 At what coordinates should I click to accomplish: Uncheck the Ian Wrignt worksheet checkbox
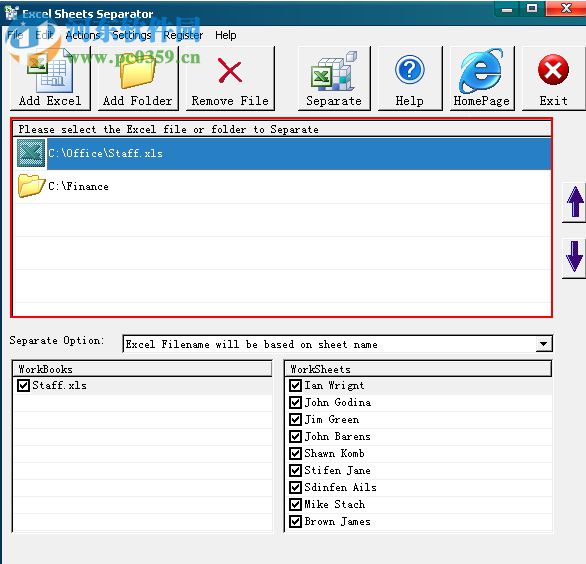tap(295, 385)
